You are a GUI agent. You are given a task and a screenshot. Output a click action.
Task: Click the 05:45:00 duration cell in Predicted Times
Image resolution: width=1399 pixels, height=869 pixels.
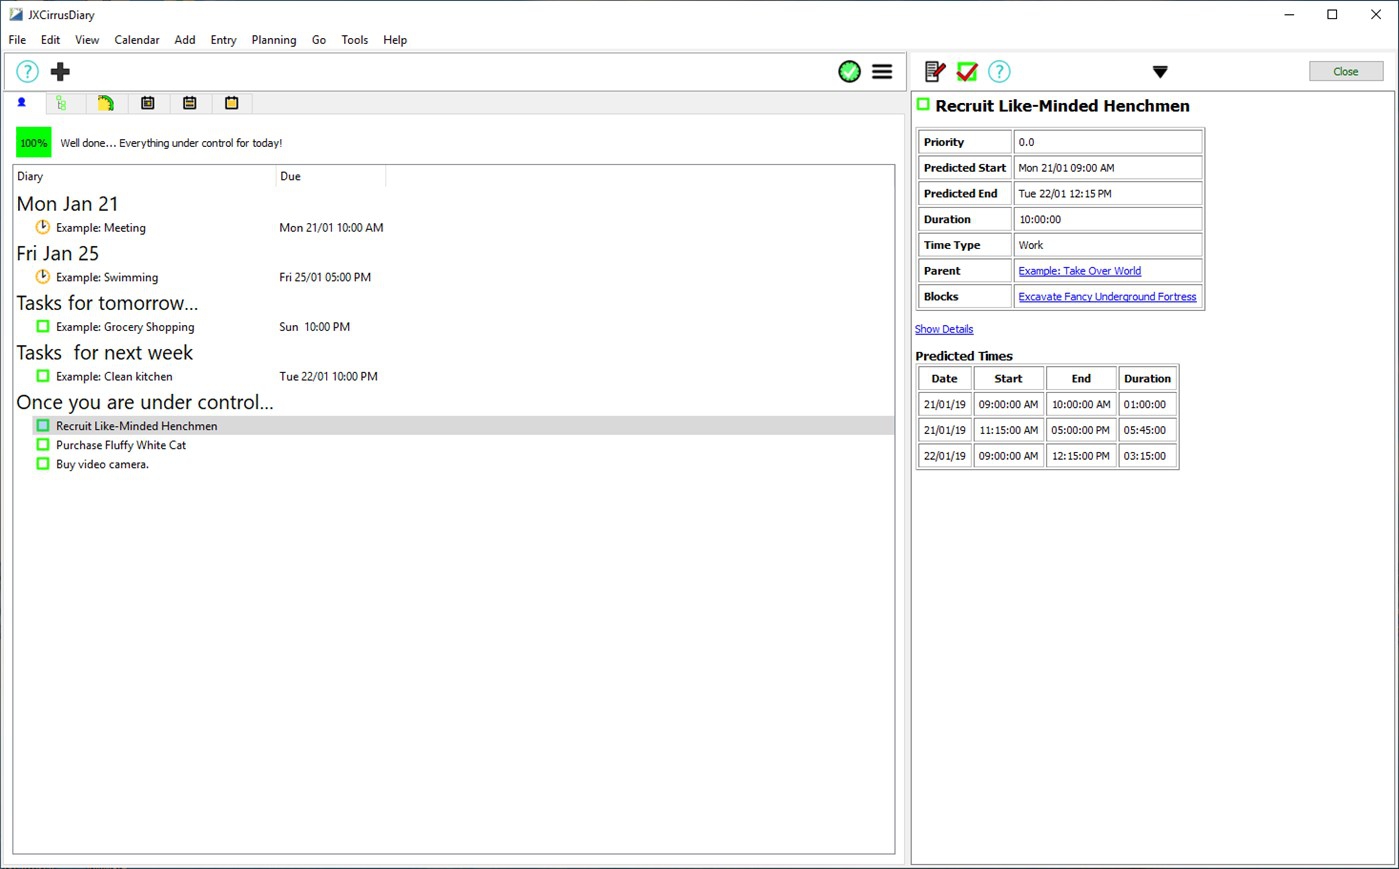[1147, 430]
